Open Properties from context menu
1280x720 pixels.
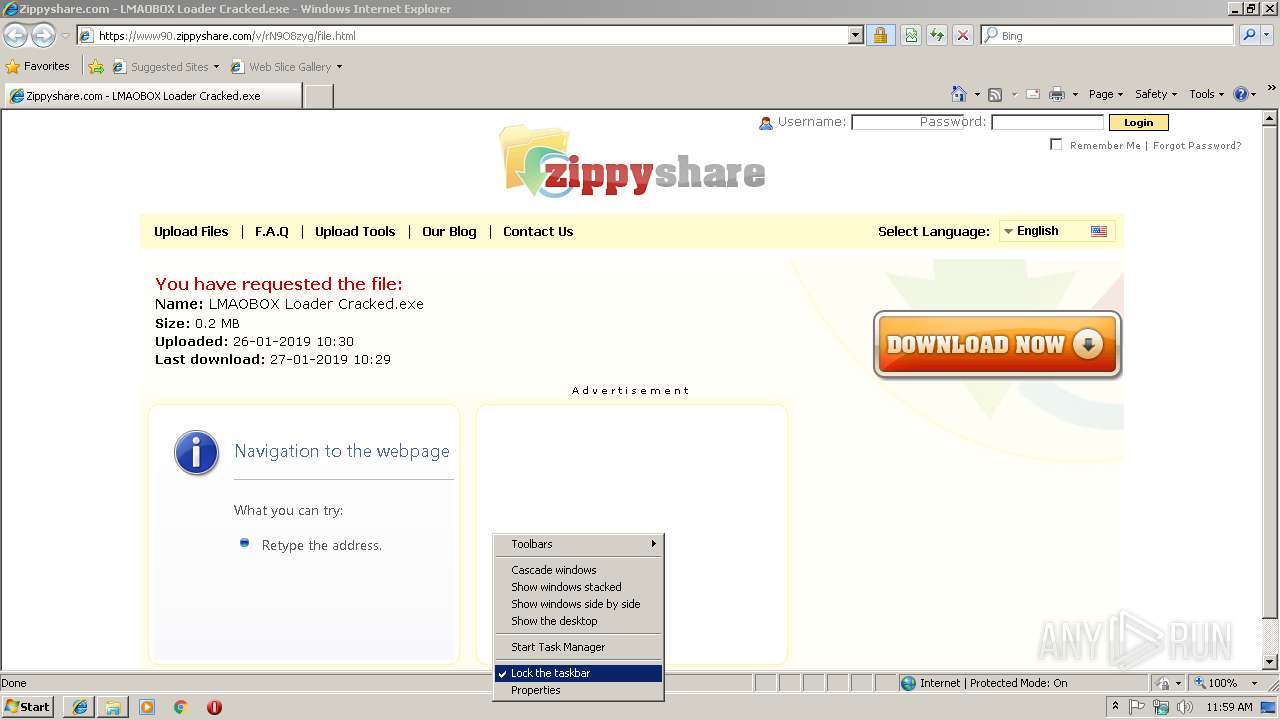coord(579,690)
